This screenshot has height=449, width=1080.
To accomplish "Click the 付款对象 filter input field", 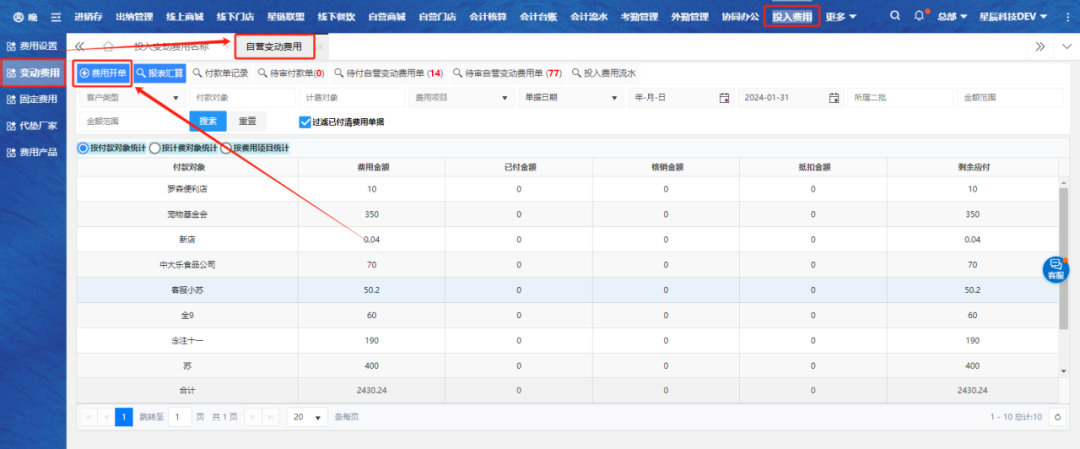I will pyautogui.click(x=242, y=98).
